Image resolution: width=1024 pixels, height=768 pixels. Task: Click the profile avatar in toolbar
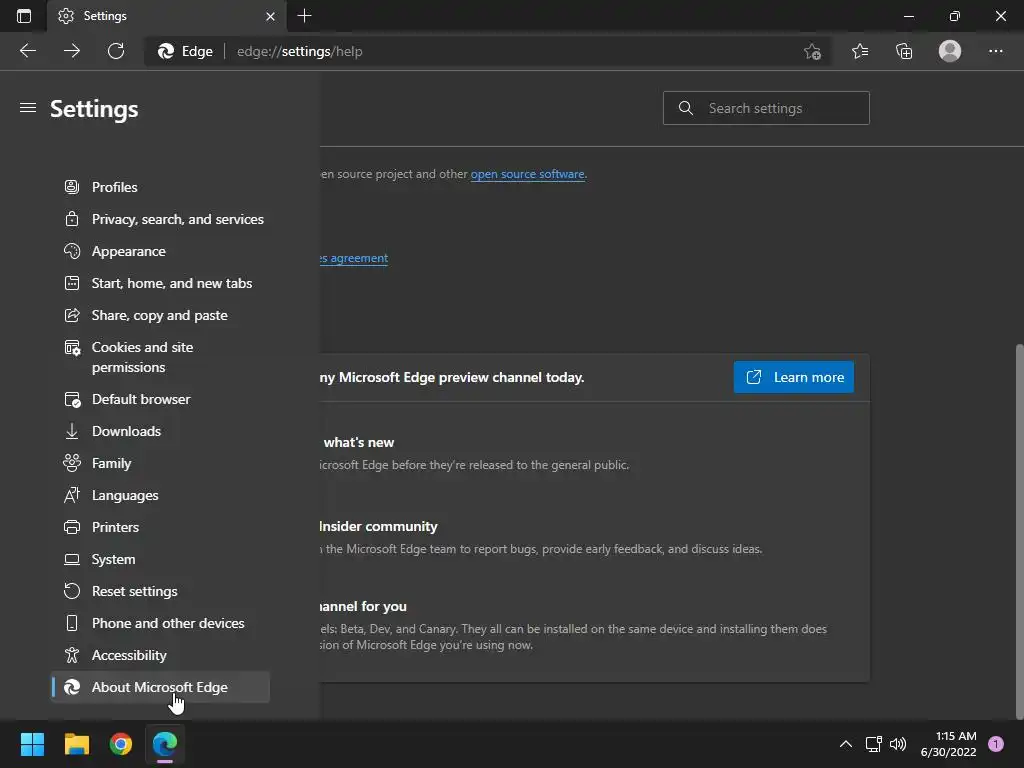point(950,51)
